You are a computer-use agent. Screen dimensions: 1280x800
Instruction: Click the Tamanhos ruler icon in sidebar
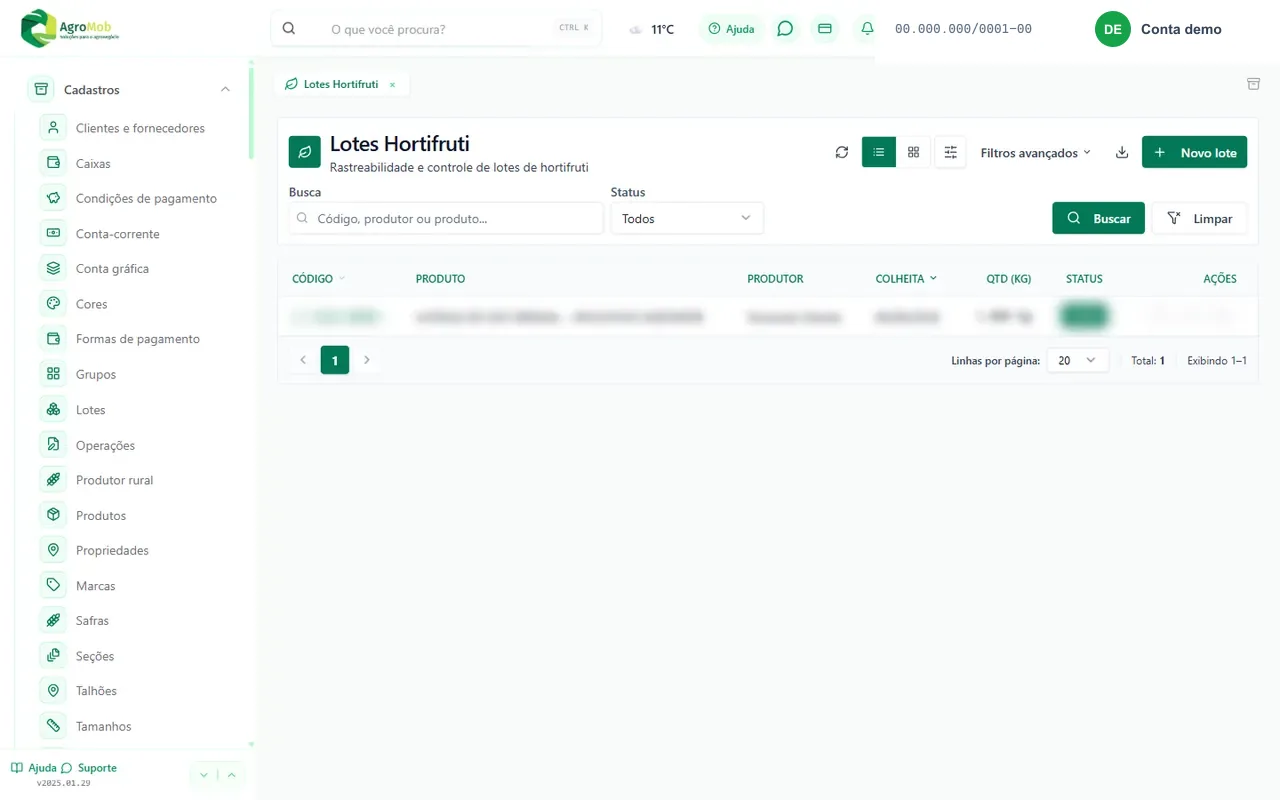tap(53, 726)
